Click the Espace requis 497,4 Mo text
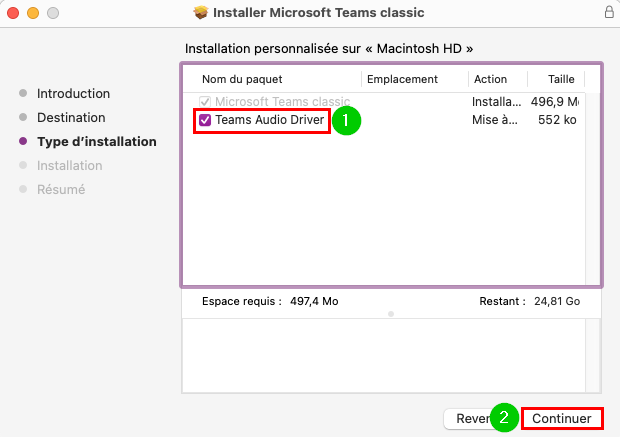The image size is (620, 437). pyautogui.click(x=270, y=301)
